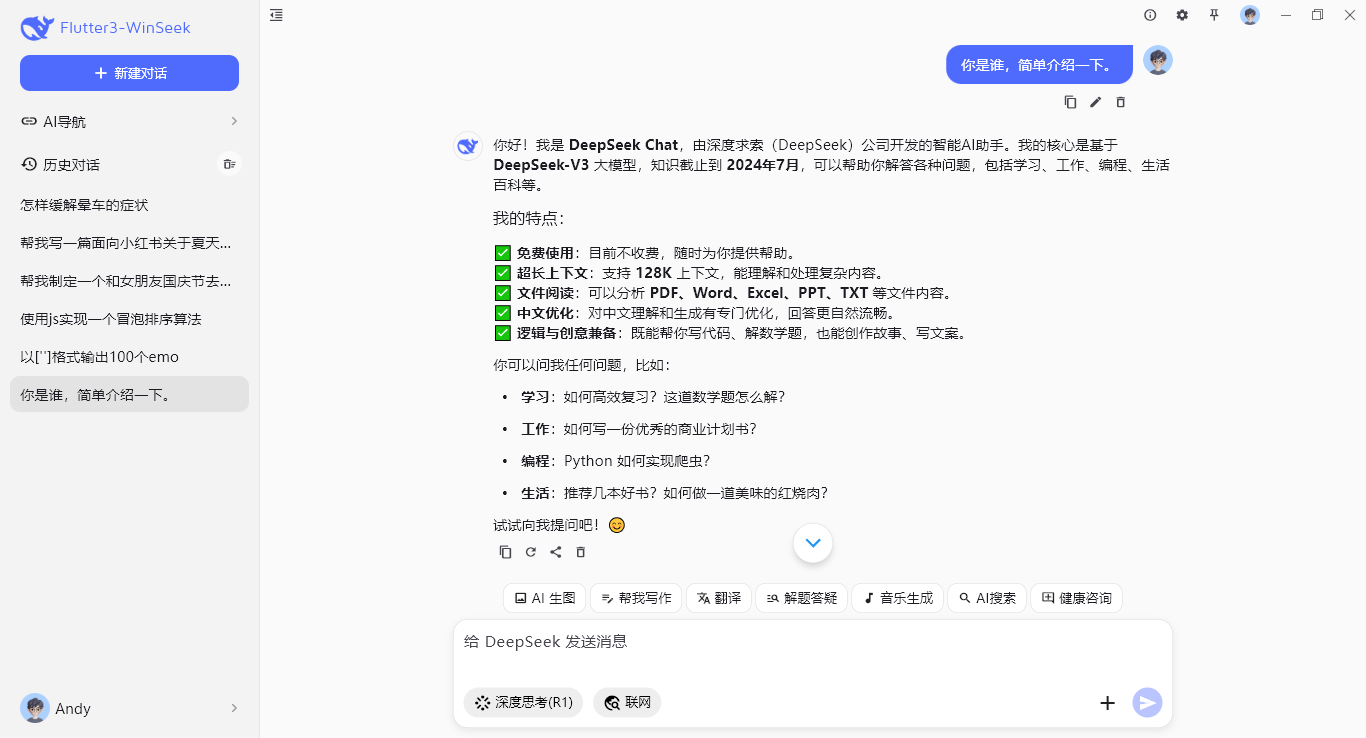Select the 解题答疑 quick action

801,598
